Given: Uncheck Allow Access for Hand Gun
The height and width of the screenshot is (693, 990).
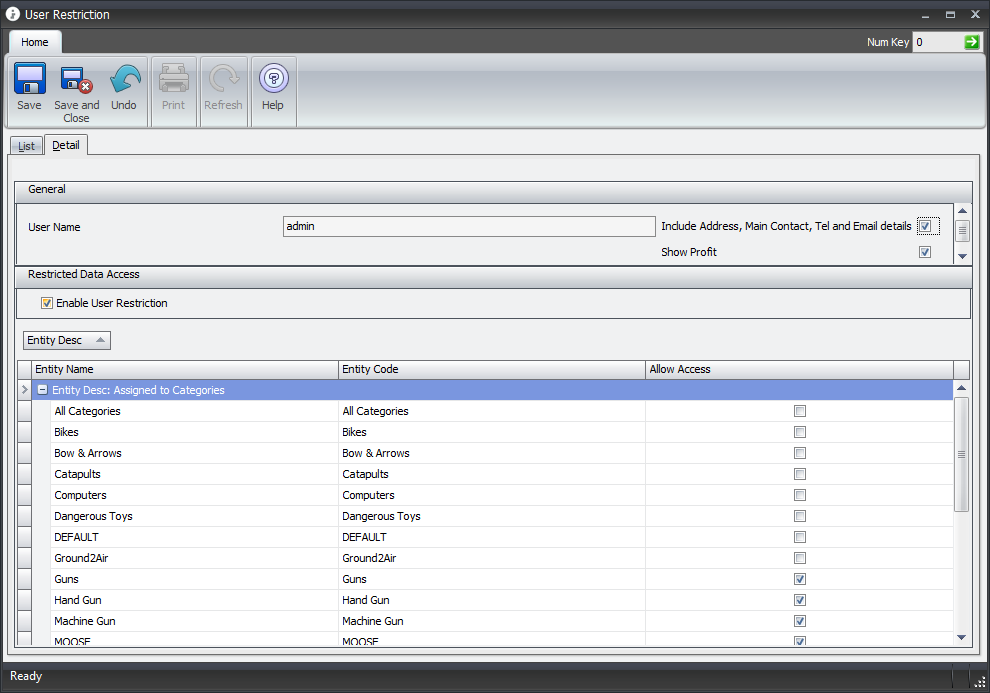Looking at the screenshot, I should tap(799, 600).
